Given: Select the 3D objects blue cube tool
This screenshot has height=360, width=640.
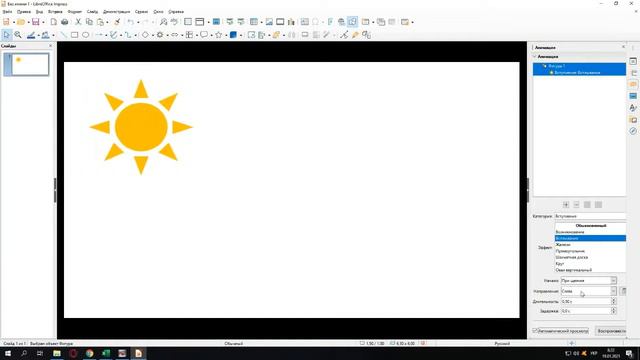Looking at the screenshot, I should tap(233, 35).
